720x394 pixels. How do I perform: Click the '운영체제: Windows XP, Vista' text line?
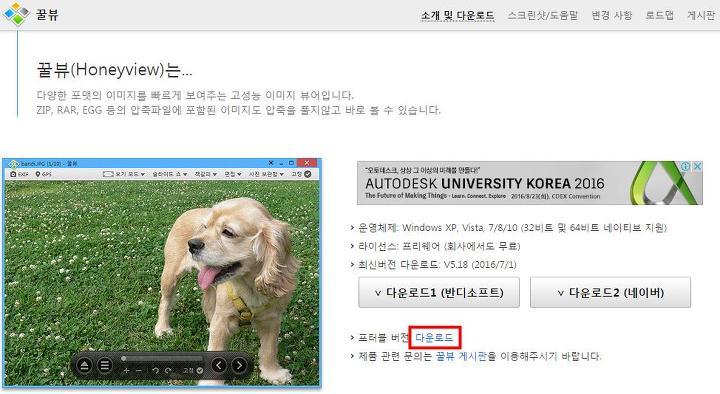click(512, 228)
